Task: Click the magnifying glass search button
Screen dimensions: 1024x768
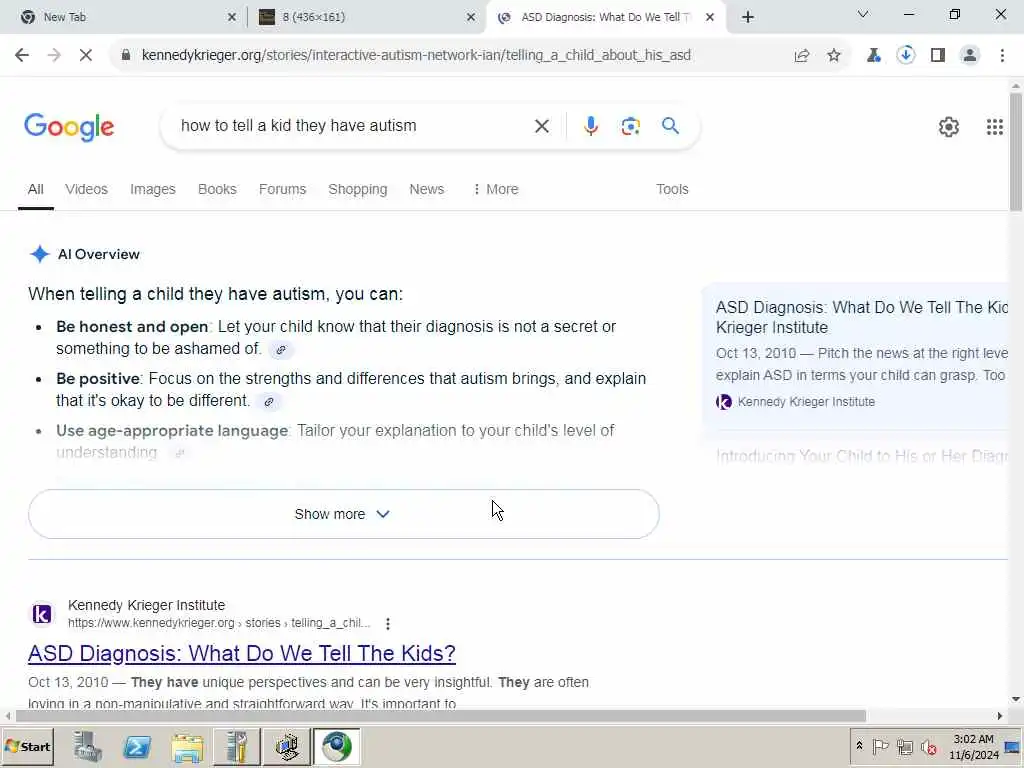Action: (670, 125)
